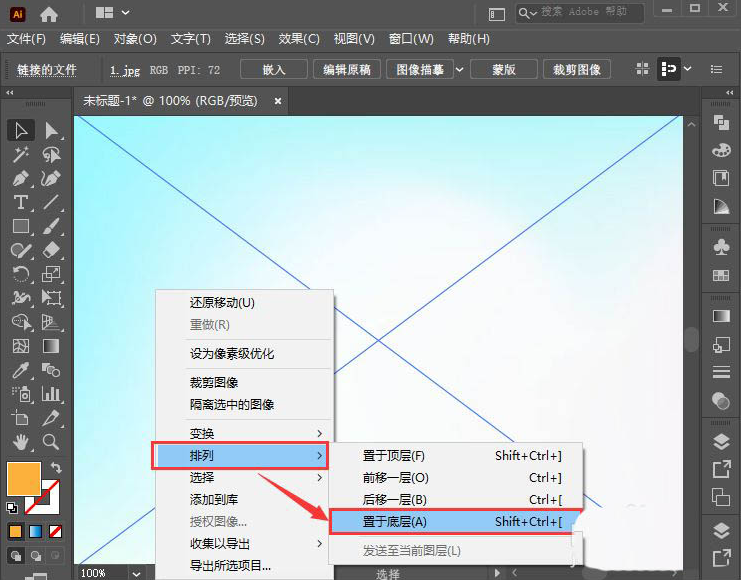The height and width of the screenshot is (580, 741).
Task: Select the Eraser tool
Action: pos(51,250)
